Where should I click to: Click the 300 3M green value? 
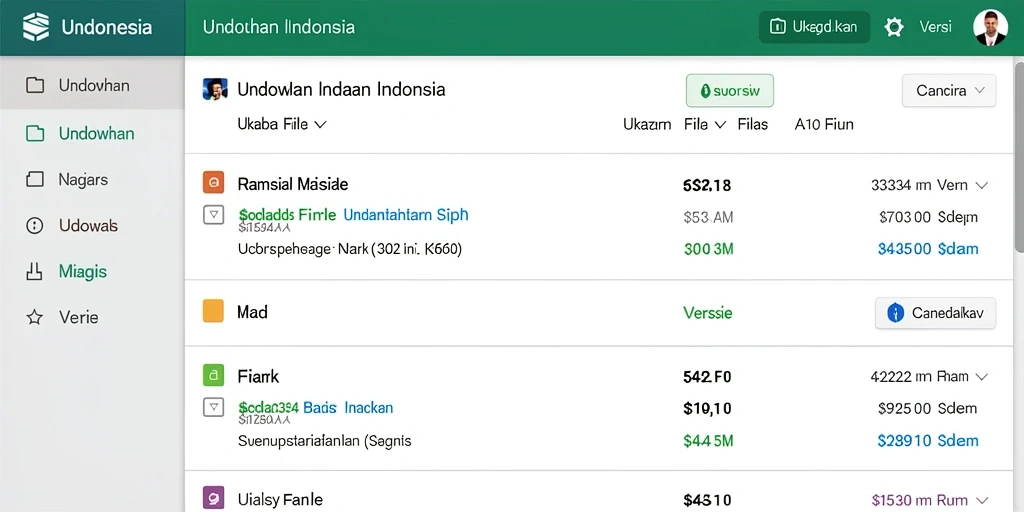(709, 249)
